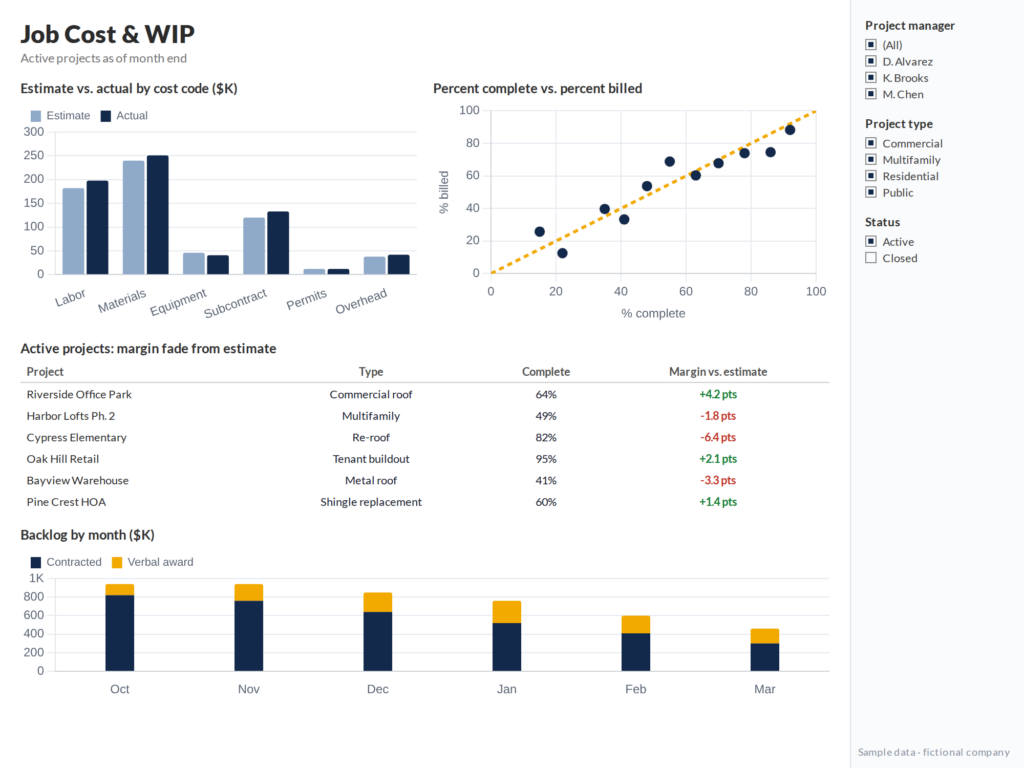Image resolution: width=1024 pixels, height=768 pixels.
Task: Select the Oak Hill Retail project
Action: click(x=424, y=459)
